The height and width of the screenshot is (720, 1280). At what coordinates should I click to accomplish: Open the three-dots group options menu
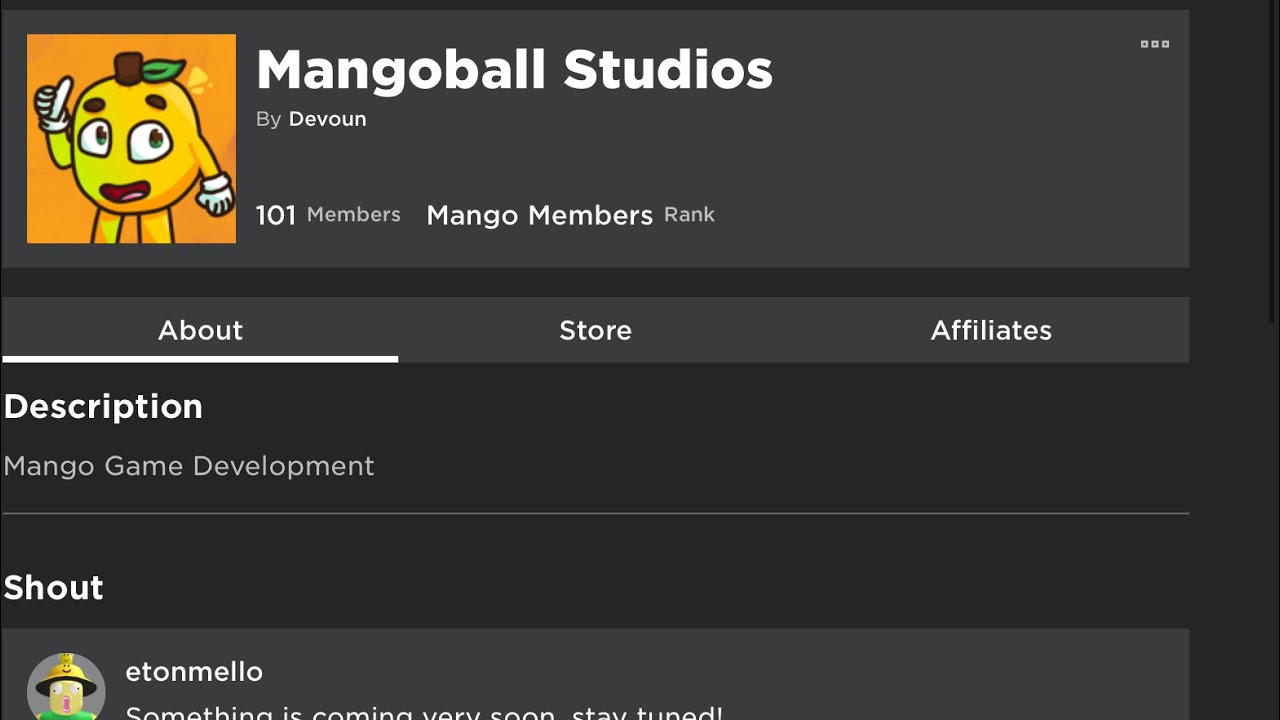pyautogui.click(x=1154, y=44)
